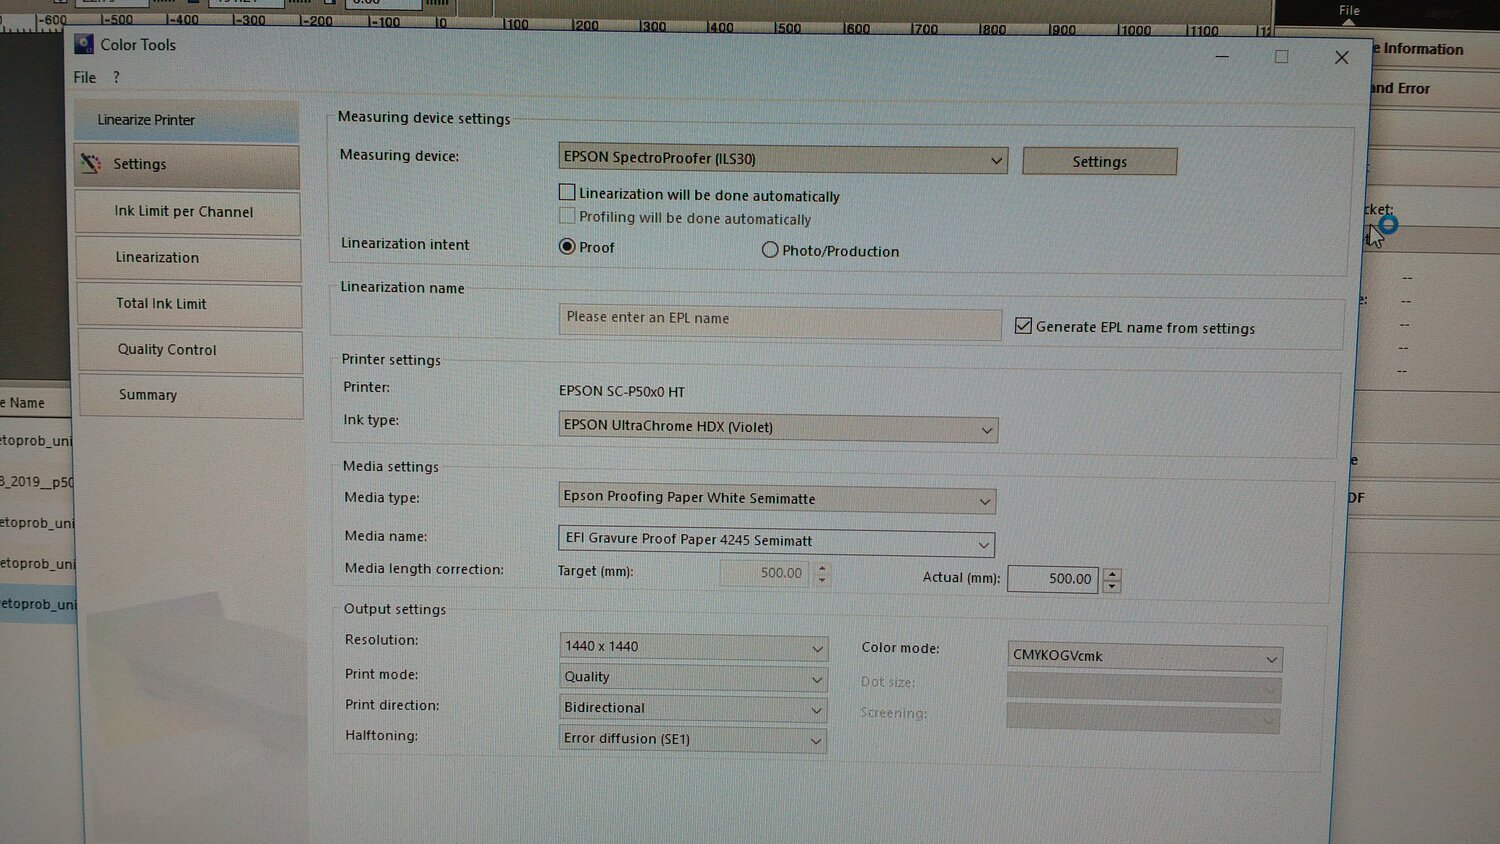
Task: Click the Target (mm) length field
Action: coord(766,573)
